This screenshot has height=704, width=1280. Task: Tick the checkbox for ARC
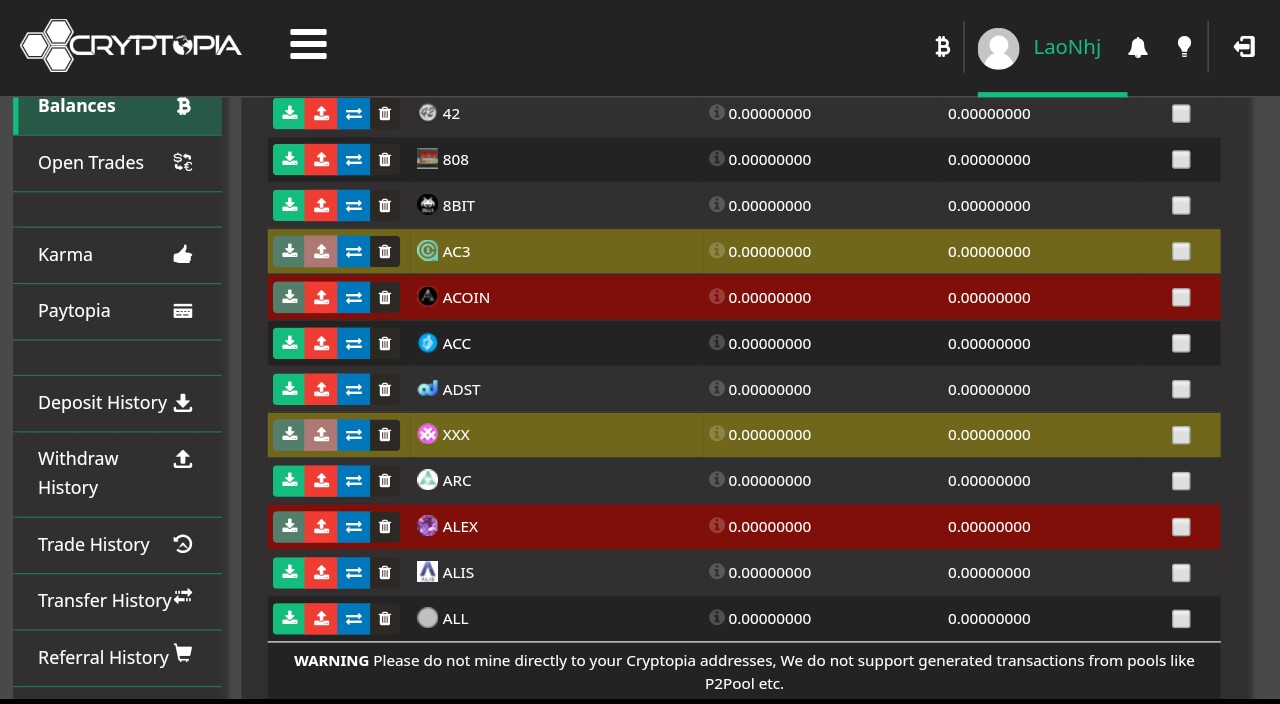point(1181,481)
